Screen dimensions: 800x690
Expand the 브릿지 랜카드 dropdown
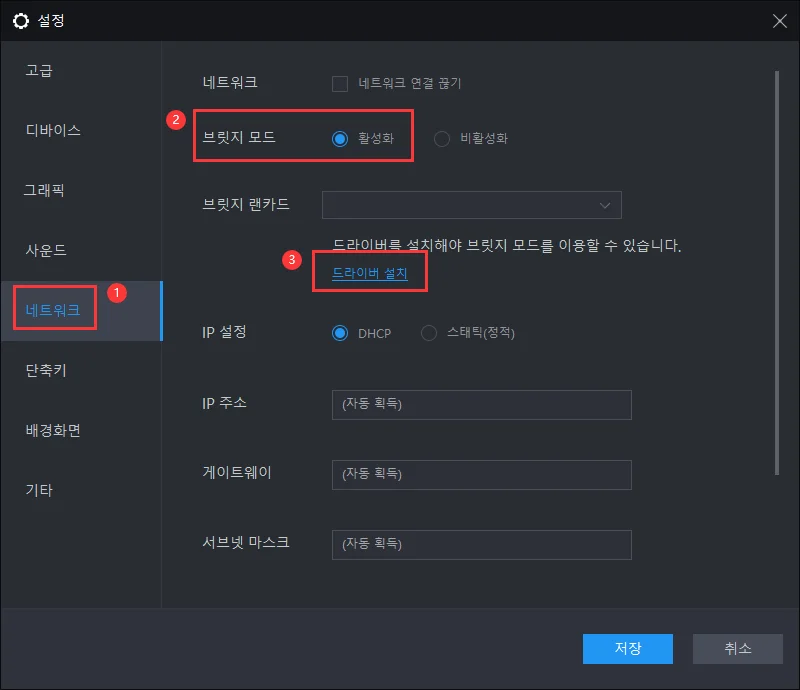point(472,205)
